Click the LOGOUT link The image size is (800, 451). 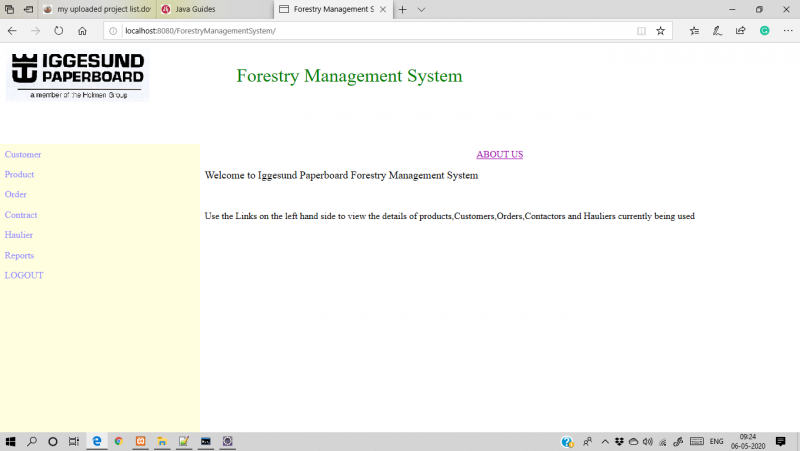(24, 275)
